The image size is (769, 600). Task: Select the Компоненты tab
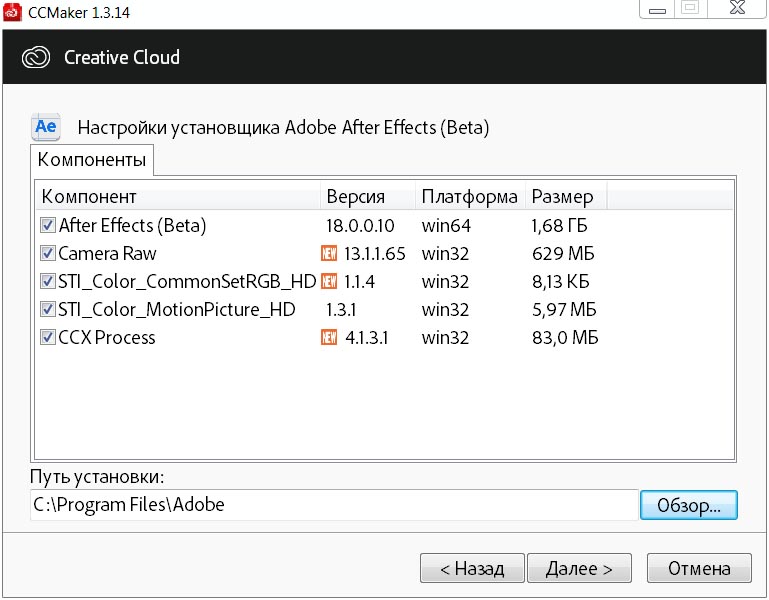pos(92,160)
